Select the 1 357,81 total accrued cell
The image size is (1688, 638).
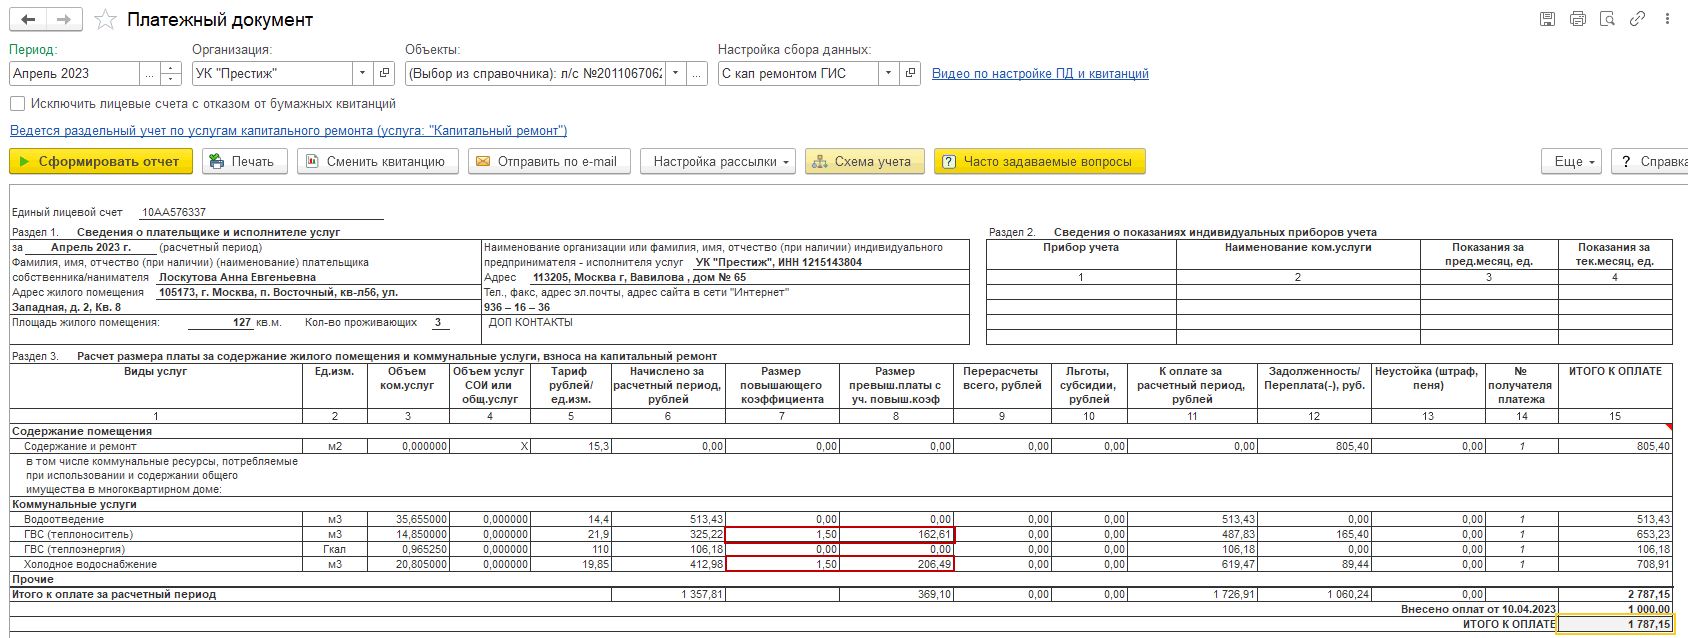(668, 594)
